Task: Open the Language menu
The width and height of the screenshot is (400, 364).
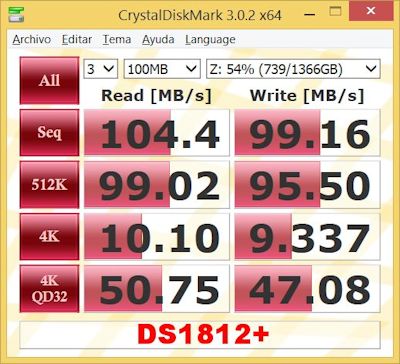Action: [x=210, y=39]
